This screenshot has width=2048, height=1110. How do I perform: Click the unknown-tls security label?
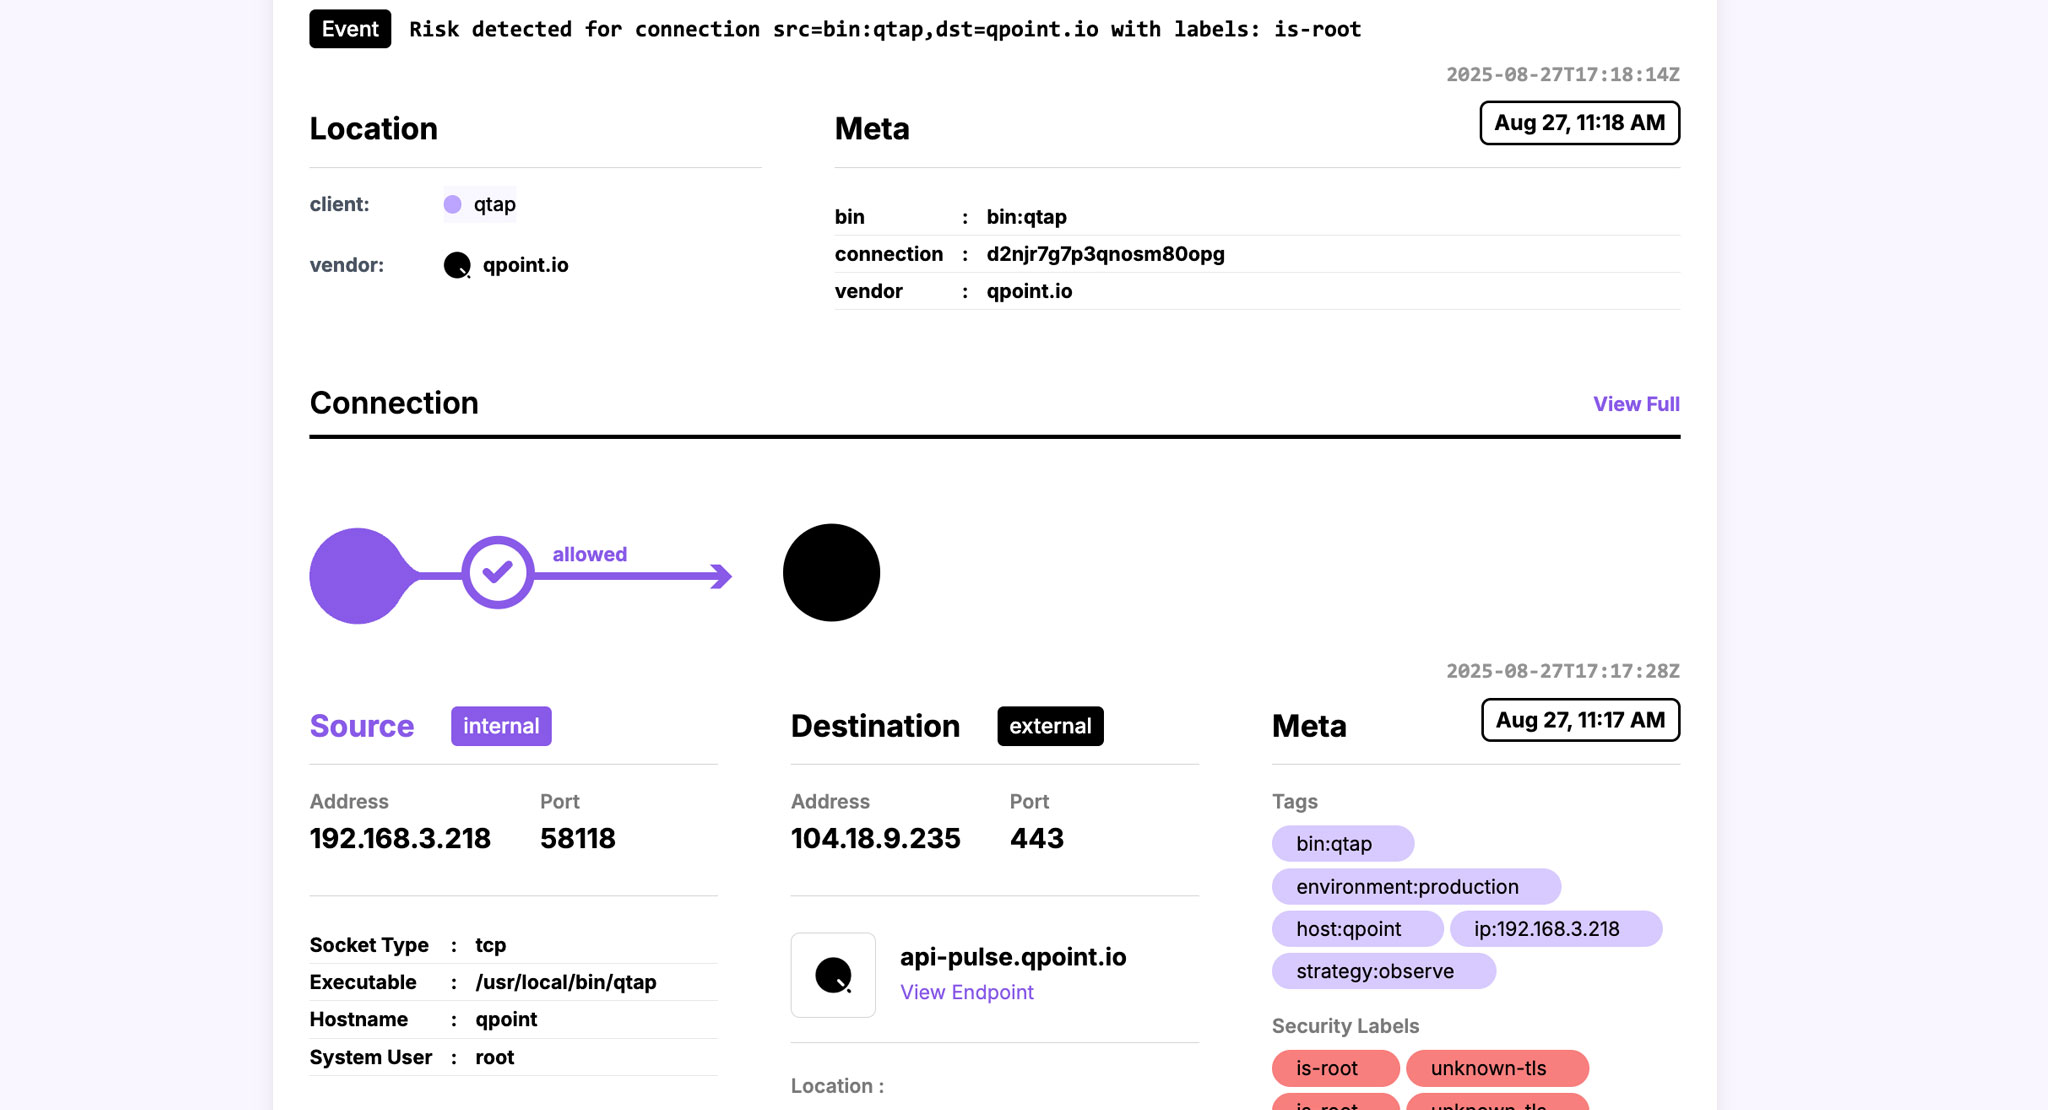click(x=1497, y=1068)
